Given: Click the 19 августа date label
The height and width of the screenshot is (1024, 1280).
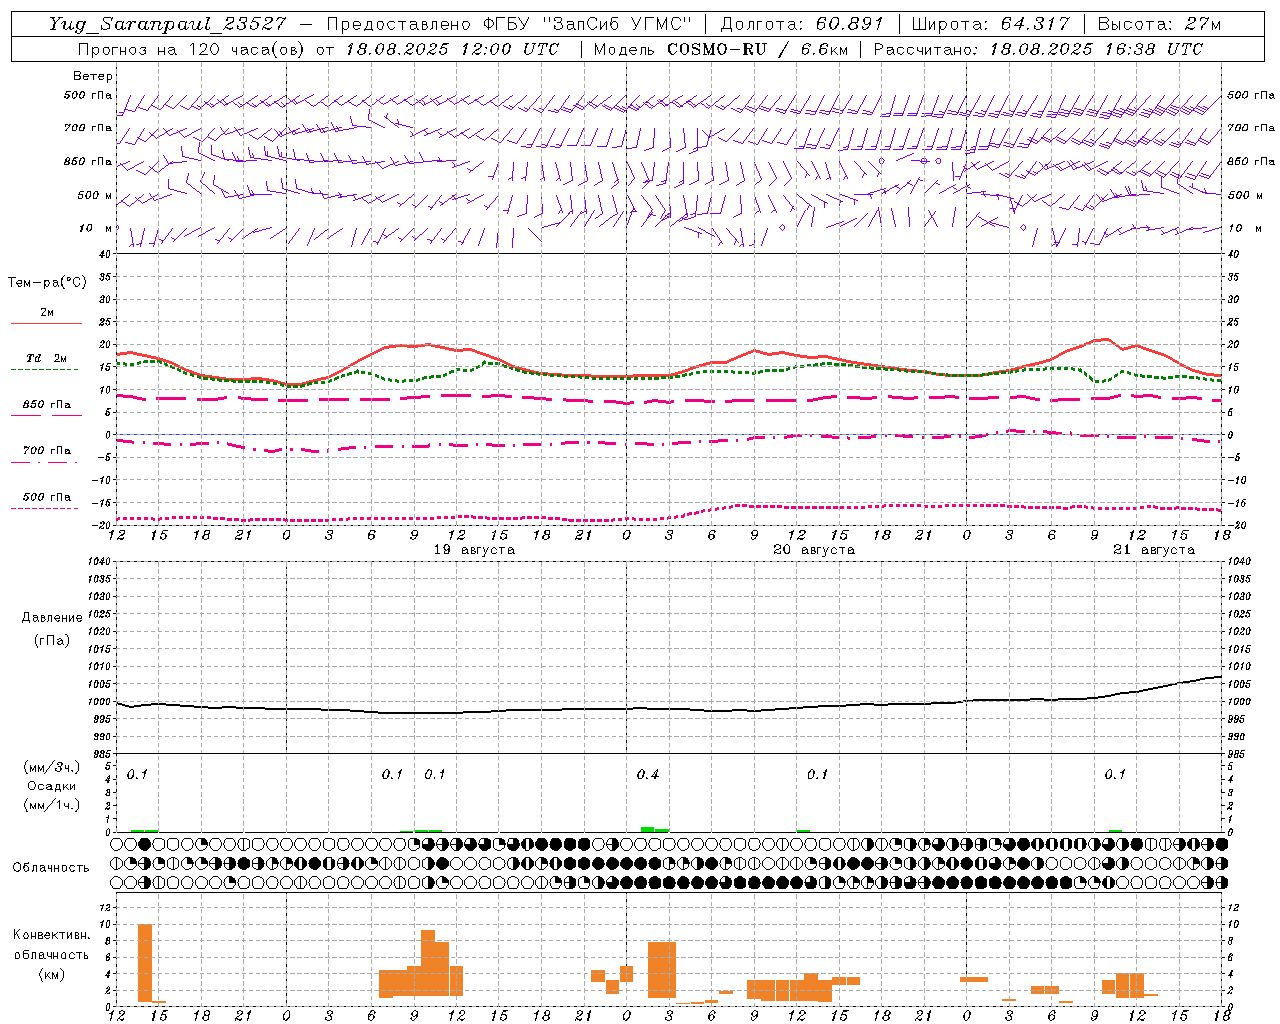Looking at the screenshot, I should (x=474, y=550).
